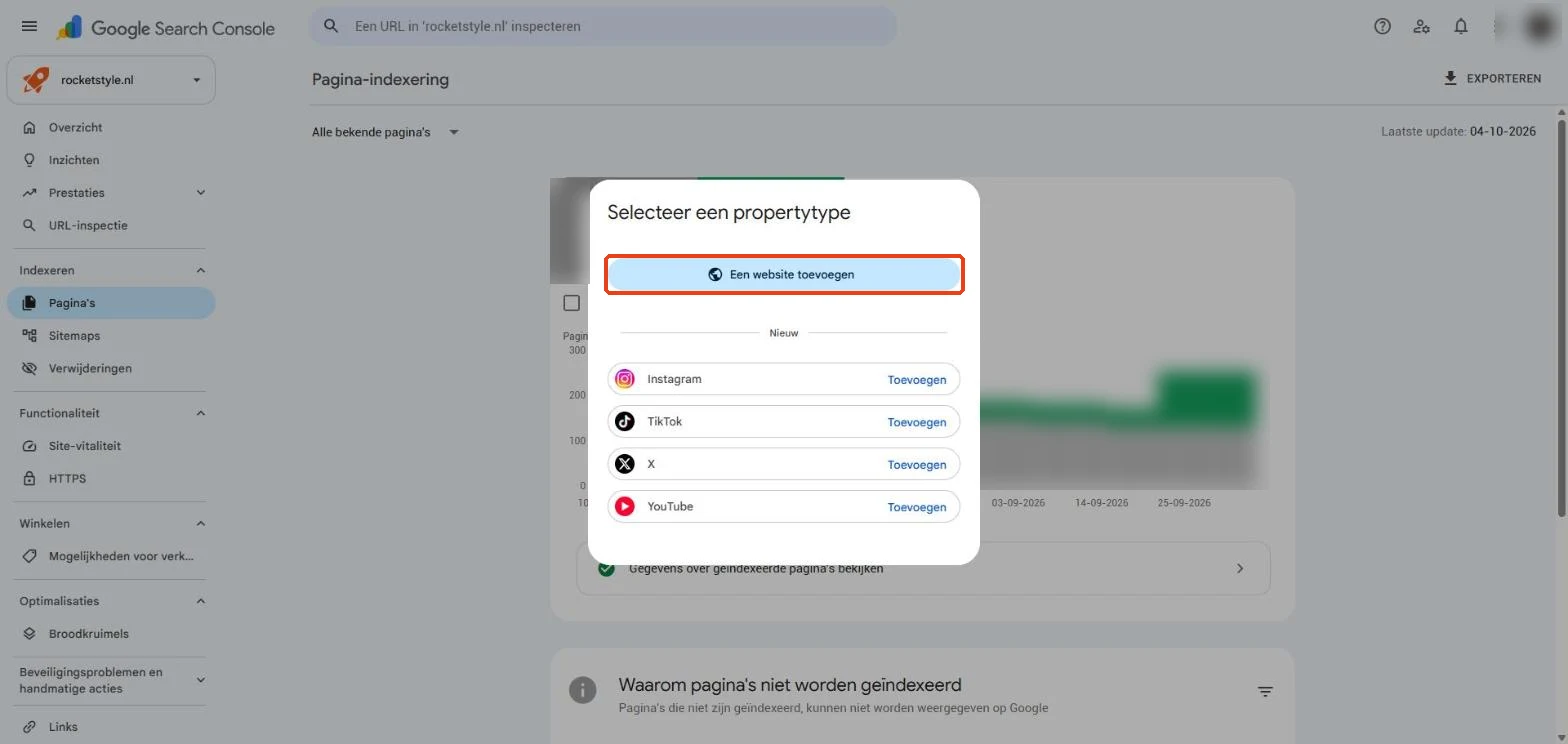
Task: Click the YouTube logo icon
Action: tap(625, 507)
